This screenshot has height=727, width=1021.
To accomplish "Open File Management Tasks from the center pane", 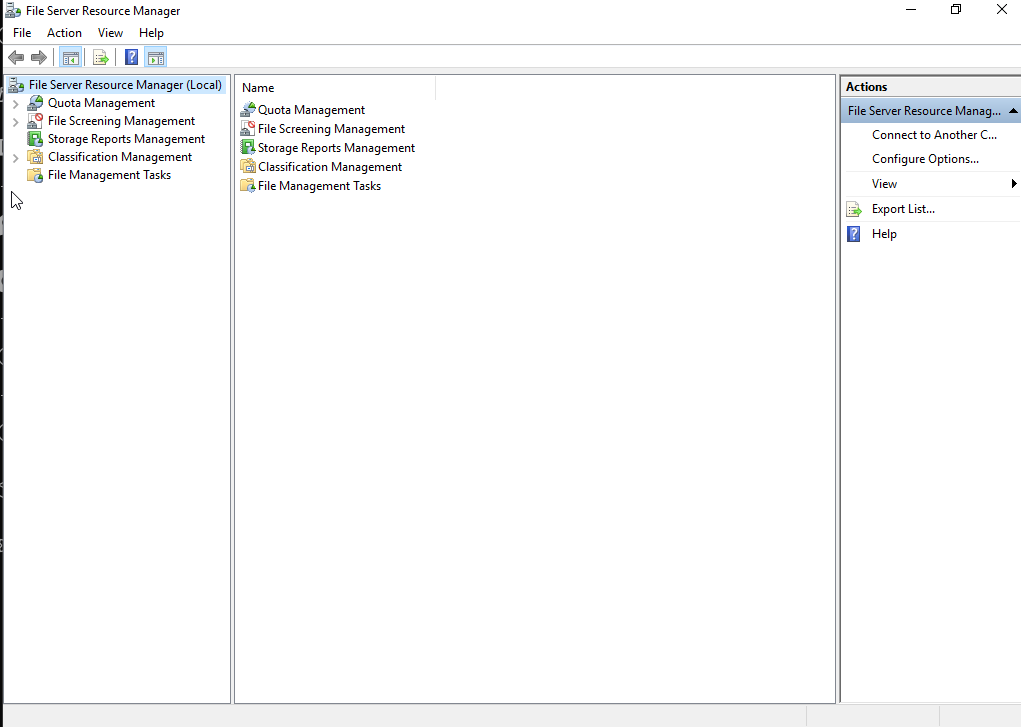I will coord(314,185).
